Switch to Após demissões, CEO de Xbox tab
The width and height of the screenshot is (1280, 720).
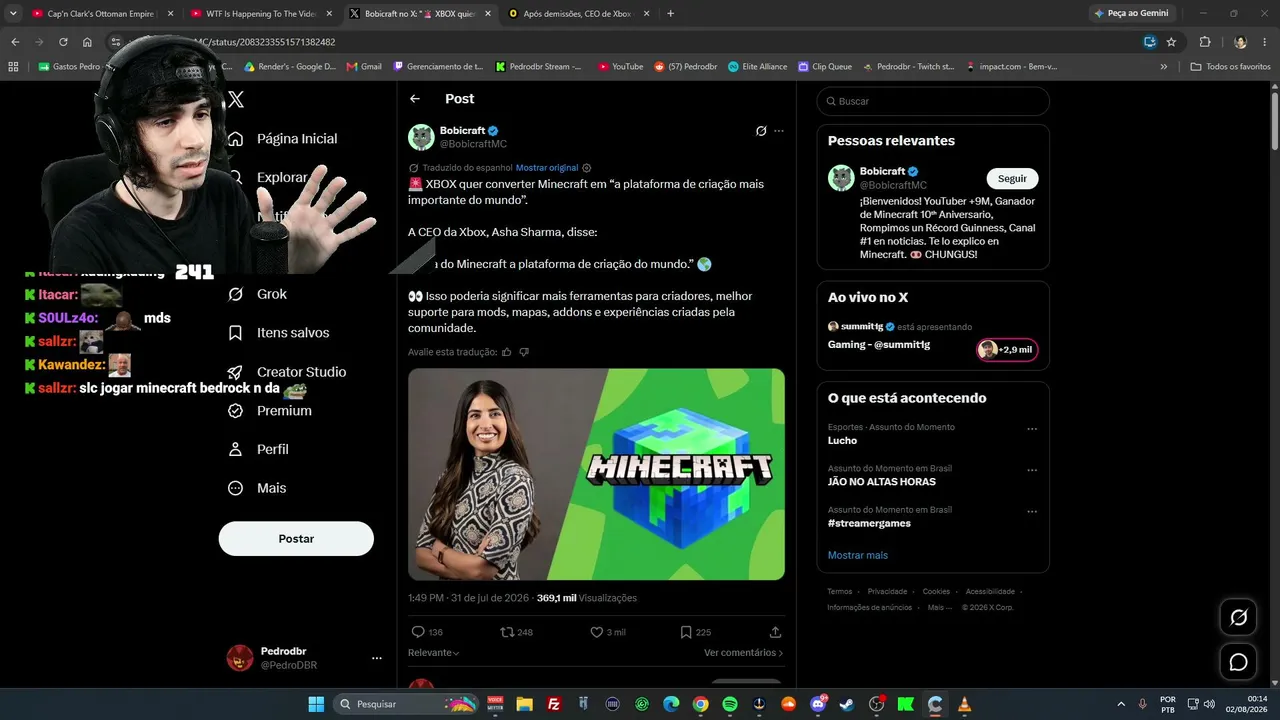coord(579,13)
